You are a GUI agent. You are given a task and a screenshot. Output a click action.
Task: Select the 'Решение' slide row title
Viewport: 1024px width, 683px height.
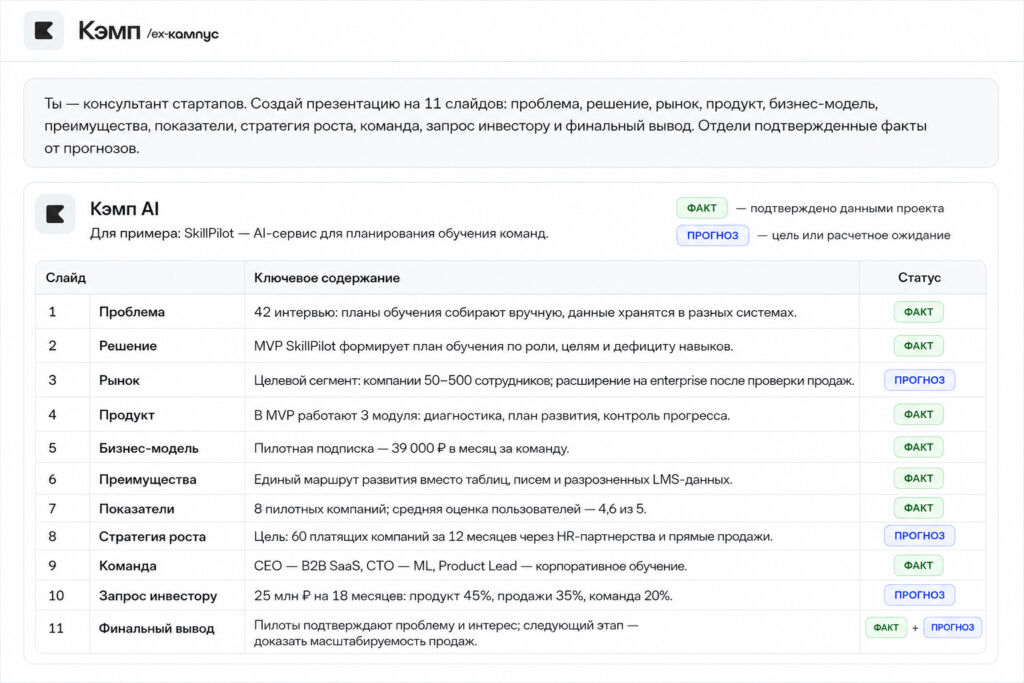coord(128,346)
